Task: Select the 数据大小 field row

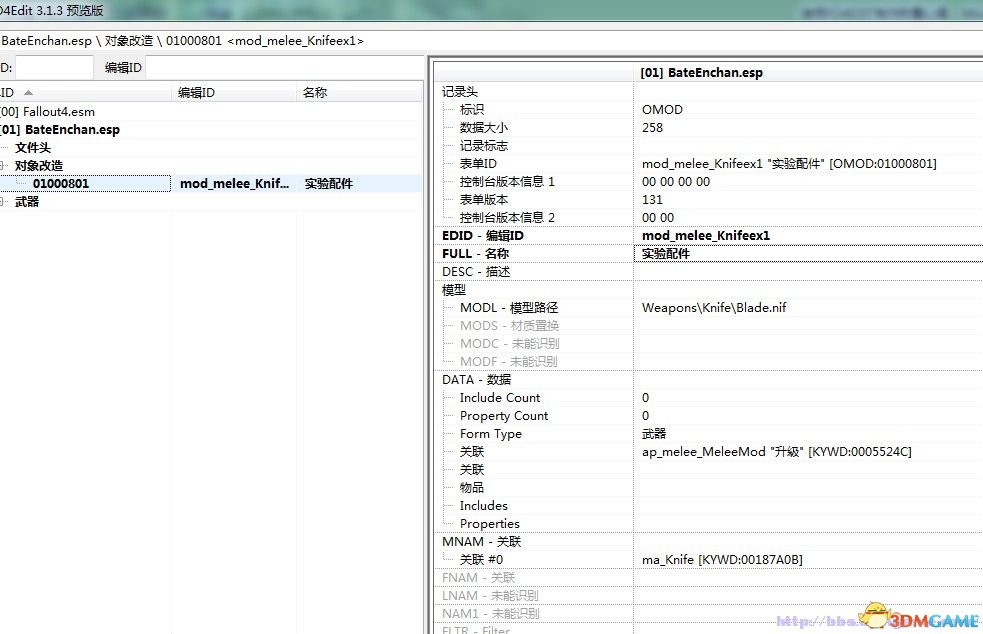Action: click(483, 127)
